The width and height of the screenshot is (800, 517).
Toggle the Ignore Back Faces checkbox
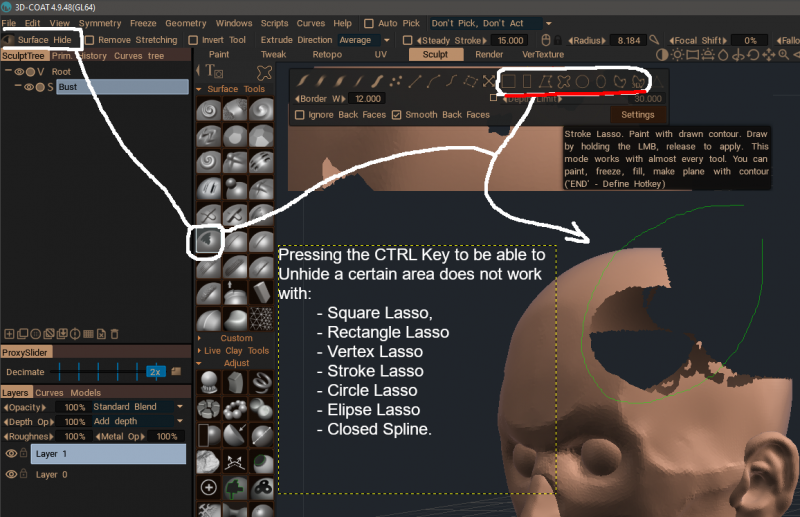click(x=300, y=115)
